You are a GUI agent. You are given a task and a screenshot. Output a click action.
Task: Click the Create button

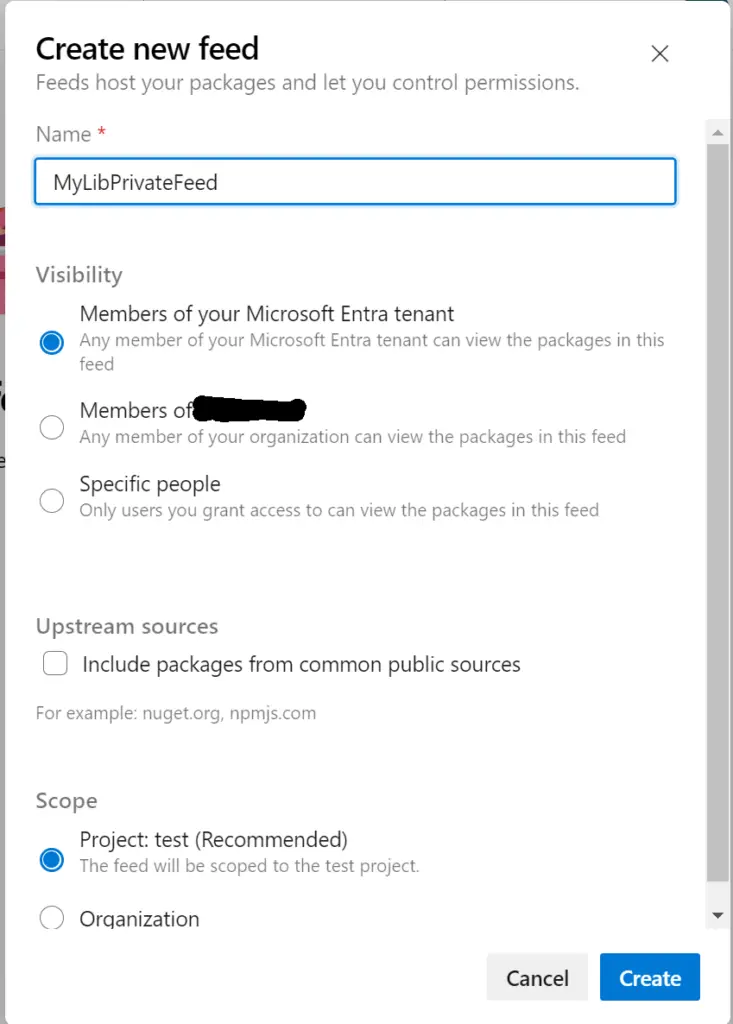click(x=650, y=977)
